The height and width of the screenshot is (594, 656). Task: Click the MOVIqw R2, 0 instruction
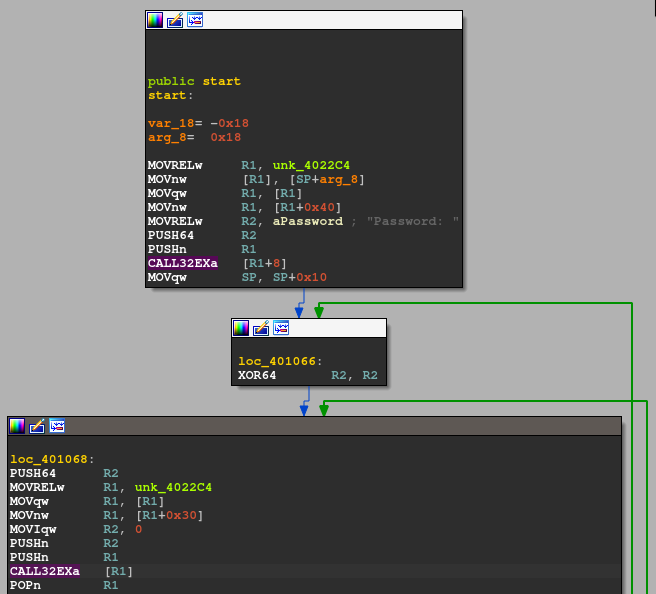point(76,529)
